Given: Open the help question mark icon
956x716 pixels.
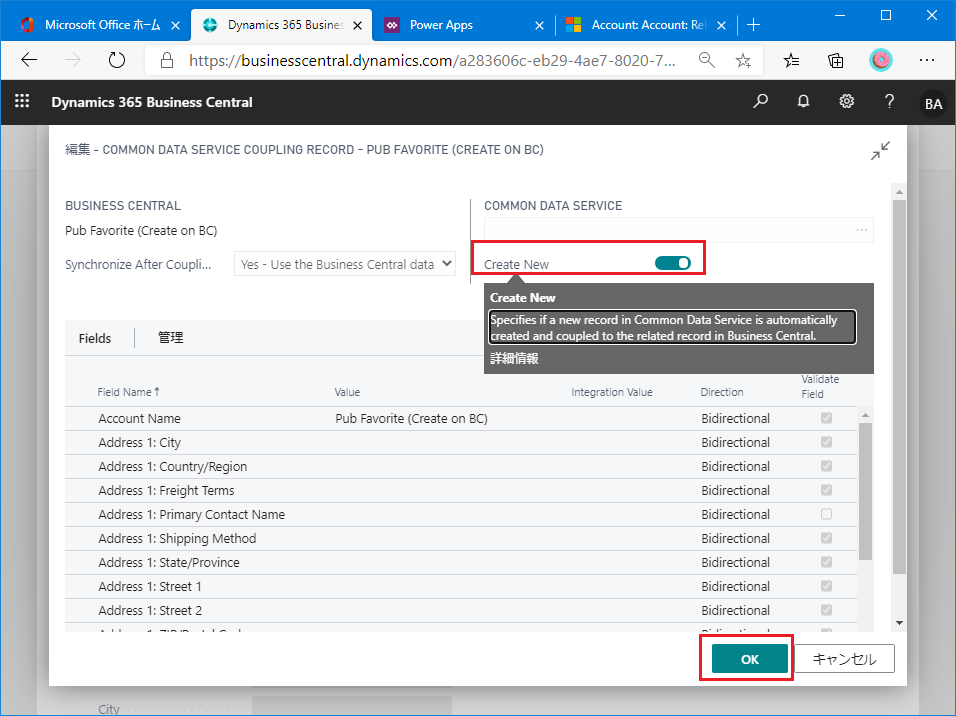Looking at the screenshot, I should 889,101.
